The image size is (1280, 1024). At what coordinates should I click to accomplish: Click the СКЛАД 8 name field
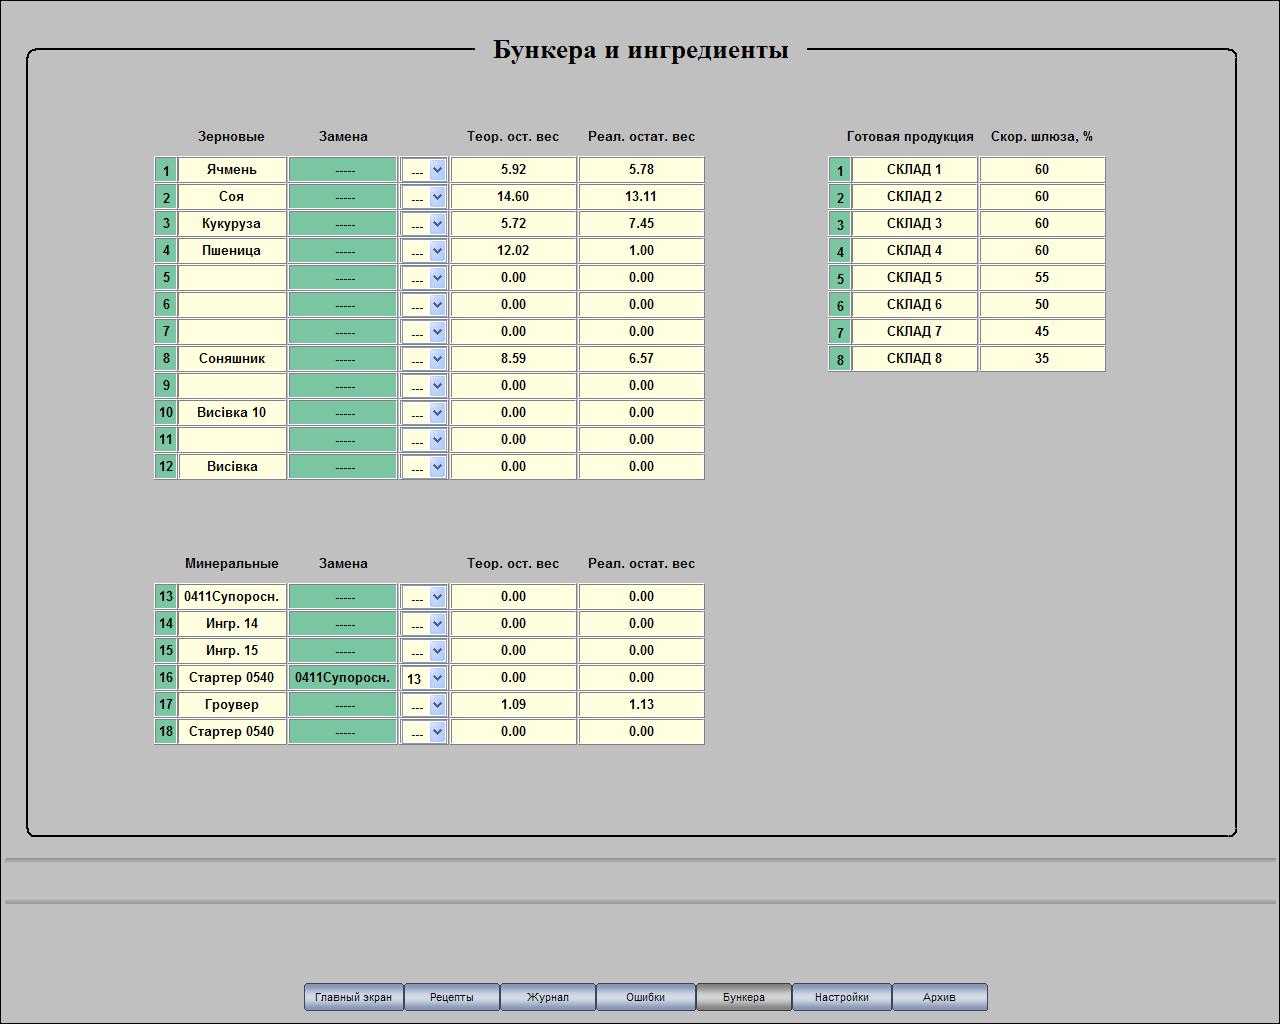pyautogui.click(x=914, y=359)
